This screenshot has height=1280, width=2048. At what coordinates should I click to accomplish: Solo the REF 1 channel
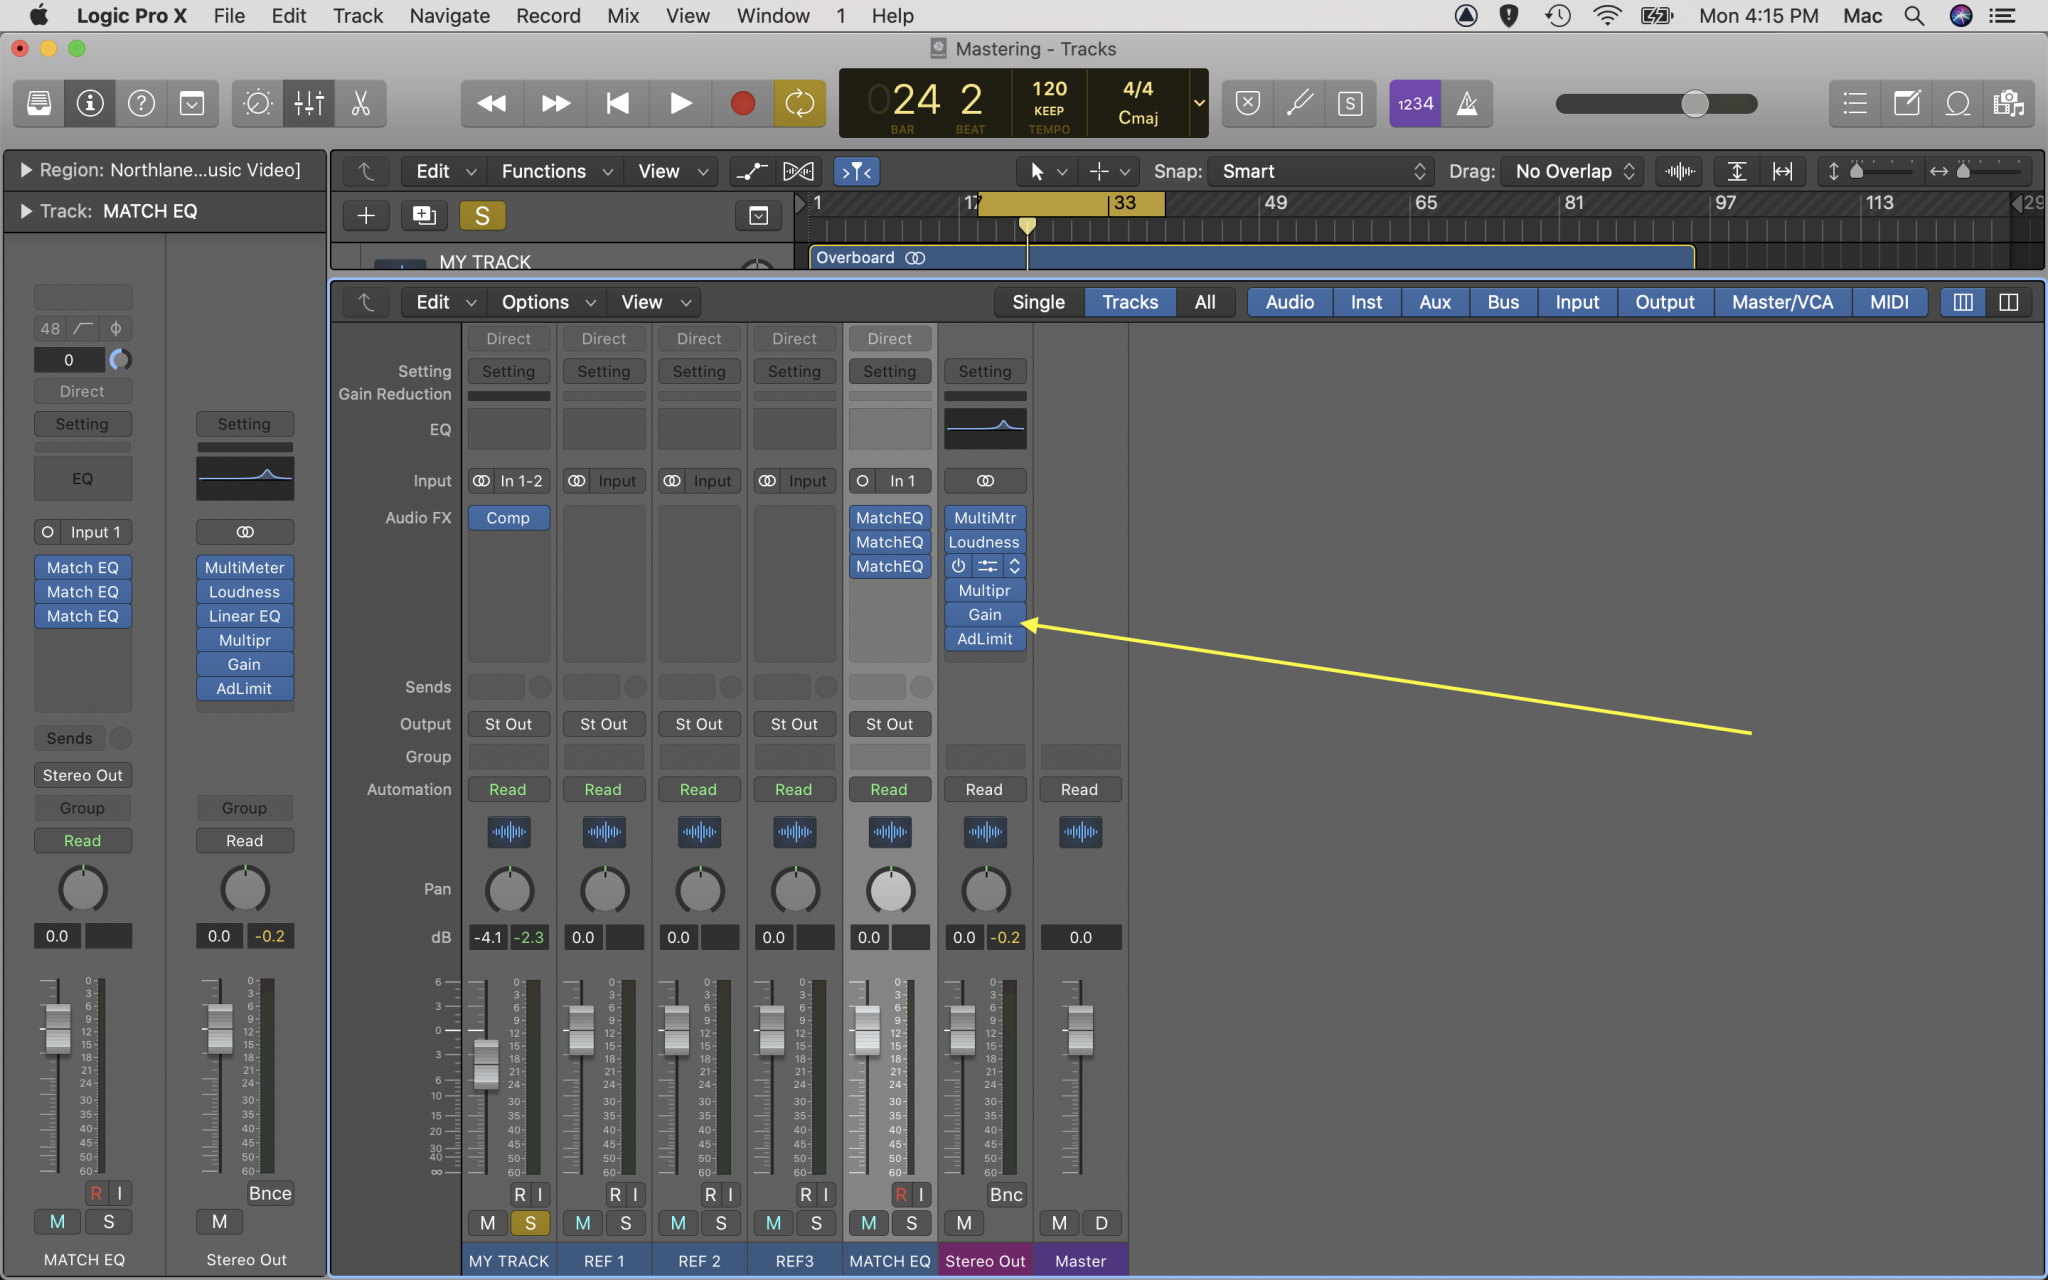tap(626, 1222)
